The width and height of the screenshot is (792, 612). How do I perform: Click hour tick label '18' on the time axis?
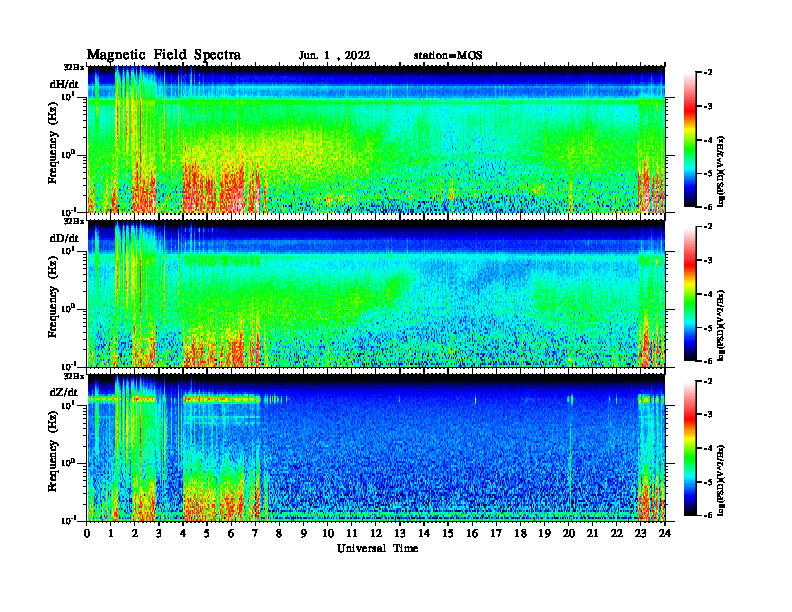[x=520, y=533]
